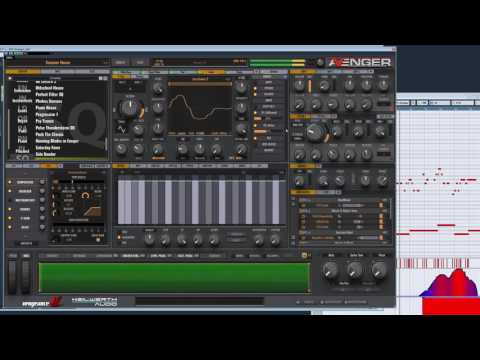
Task: Click the large oscillator knob with colored ring
Action: tap(130, 108)
